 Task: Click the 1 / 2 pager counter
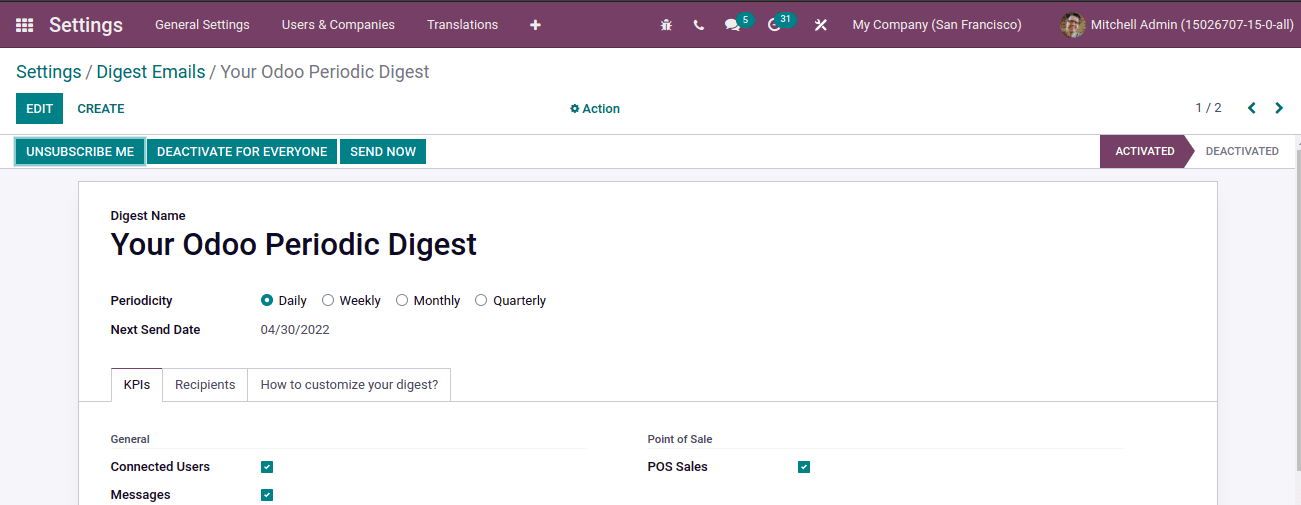coord(1208,108)
